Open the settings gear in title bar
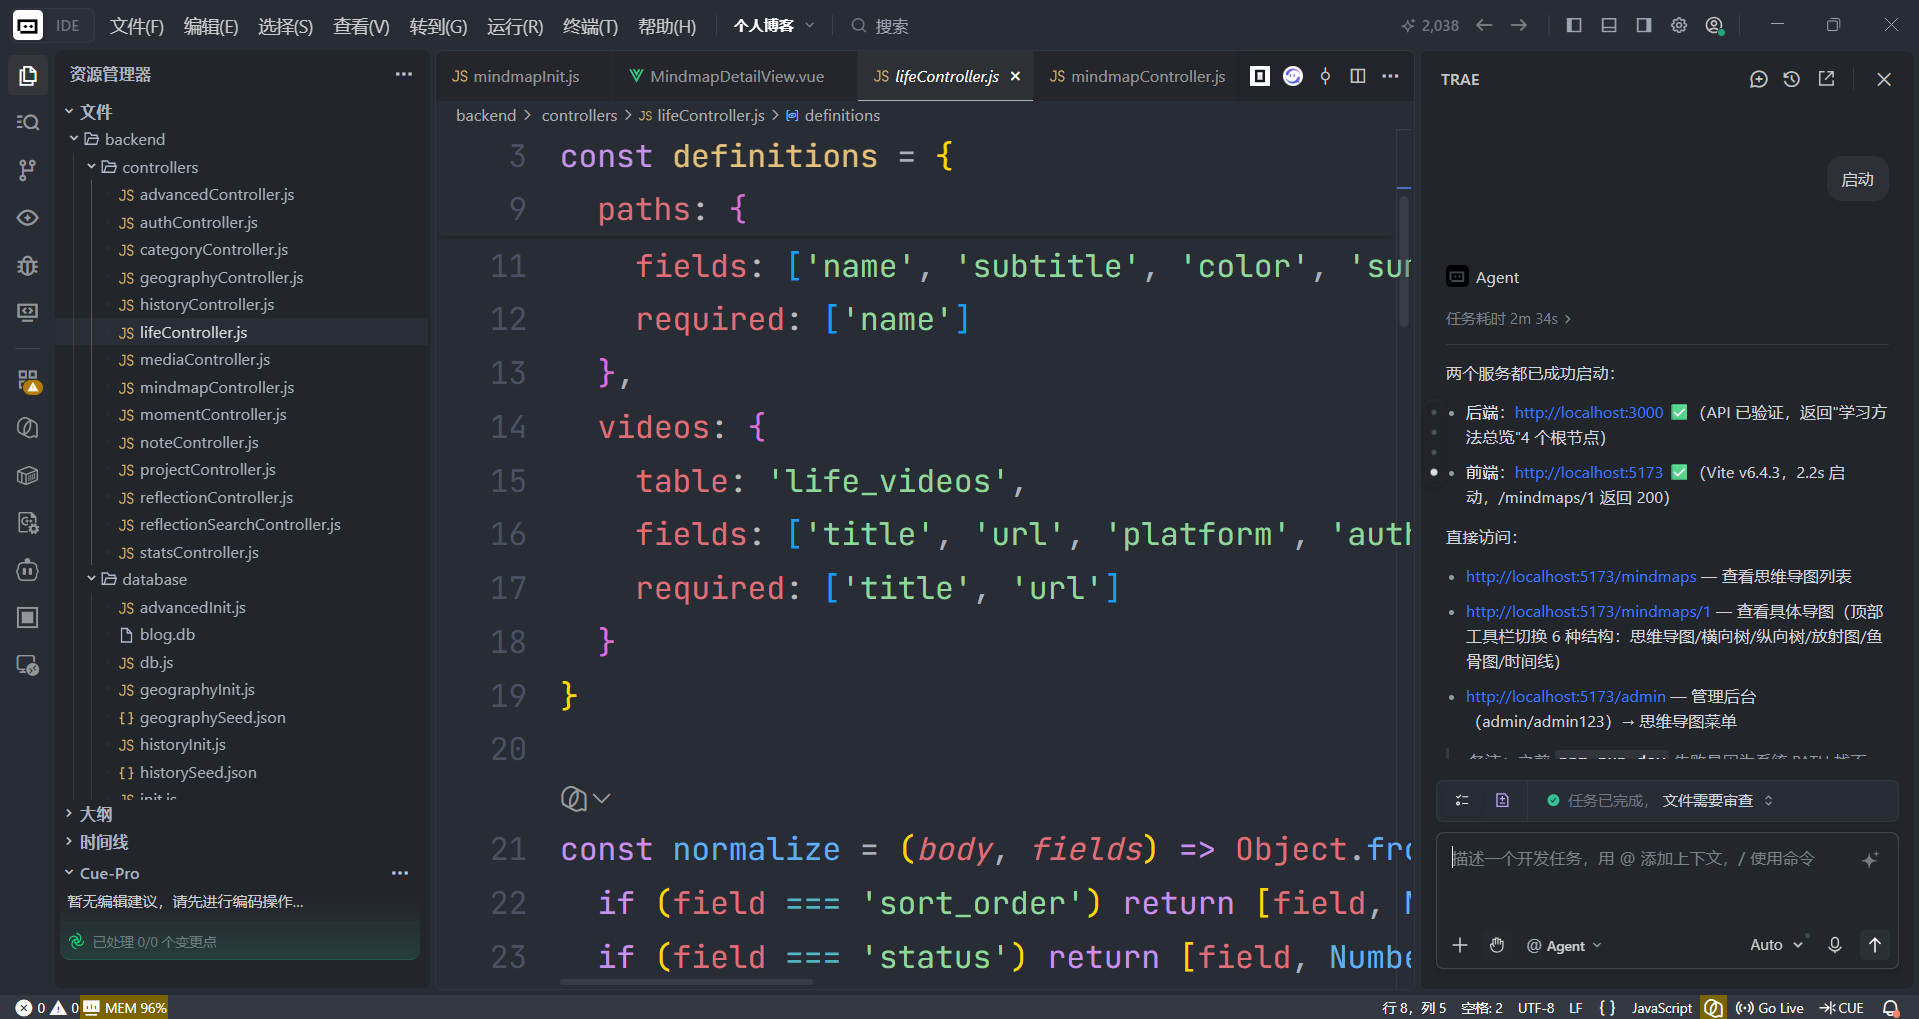Viewport: 1919px width, 1019px height. point(1679,25)
